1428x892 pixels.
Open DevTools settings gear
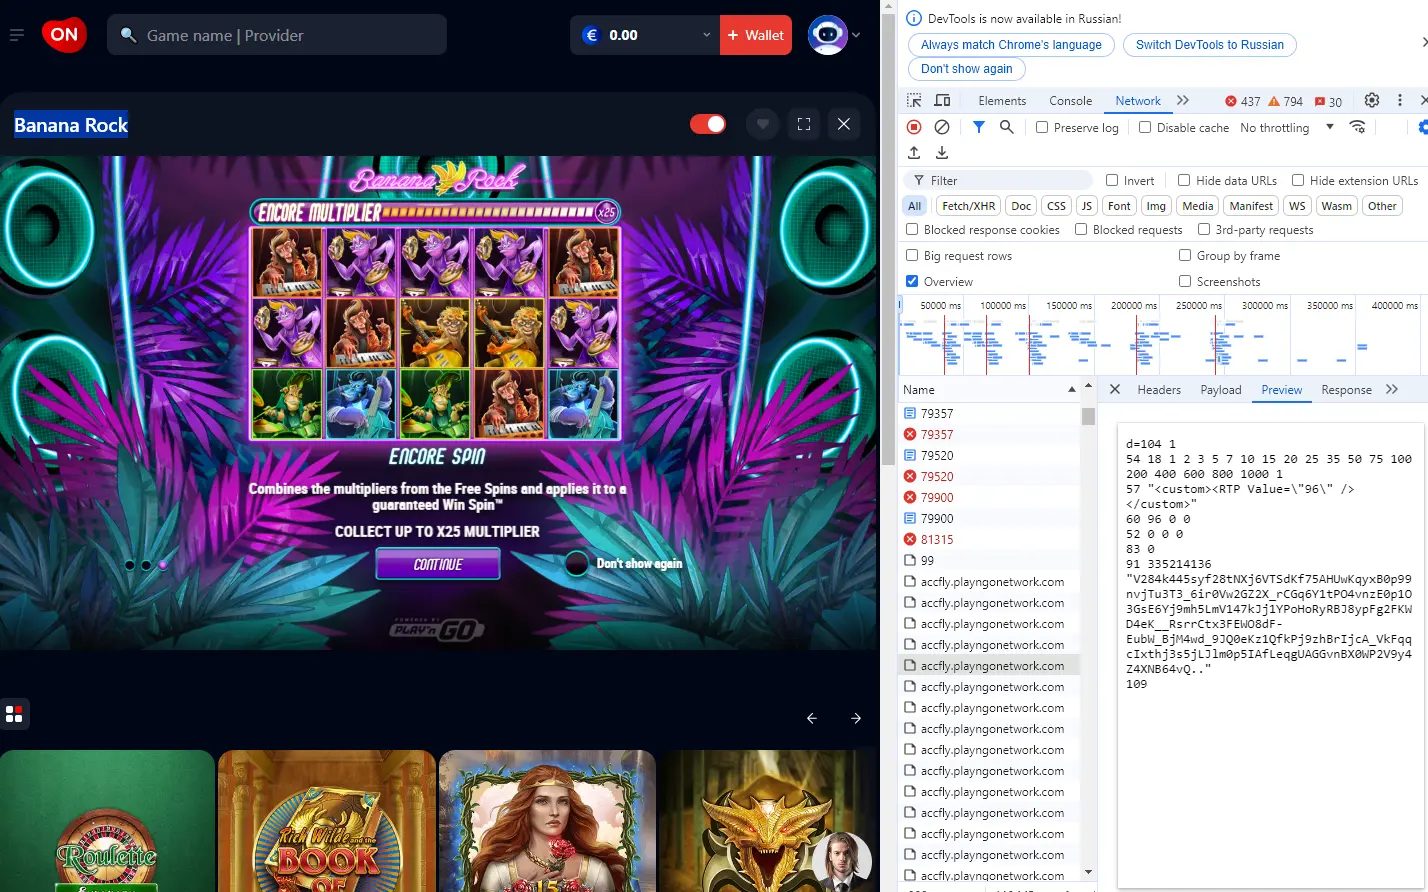pyautogui.click(x=1372, y=101)
